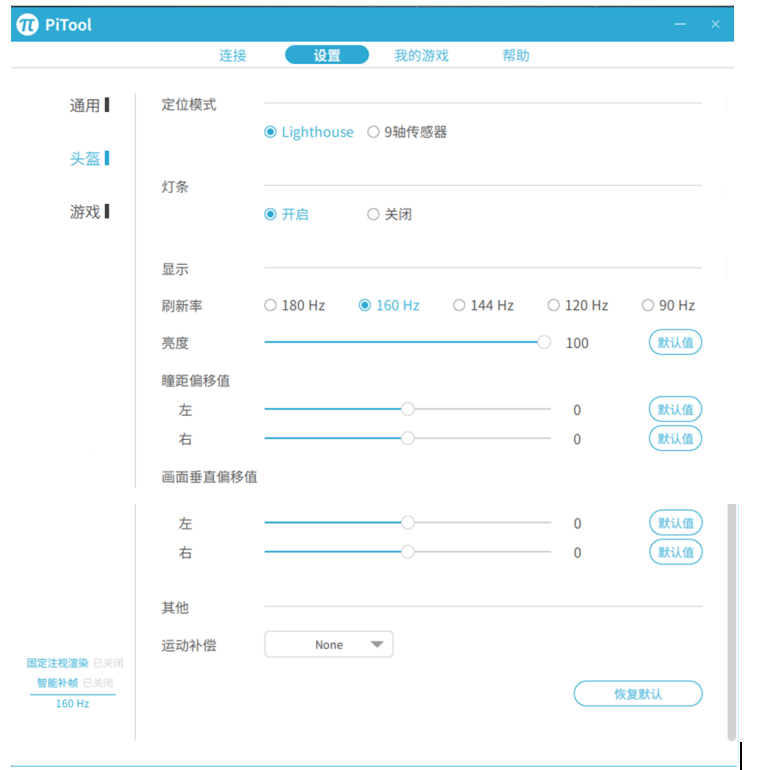Open the 连接 tab
The width and height of the screenshot is (761, 770).
click(x=233, y=55)
